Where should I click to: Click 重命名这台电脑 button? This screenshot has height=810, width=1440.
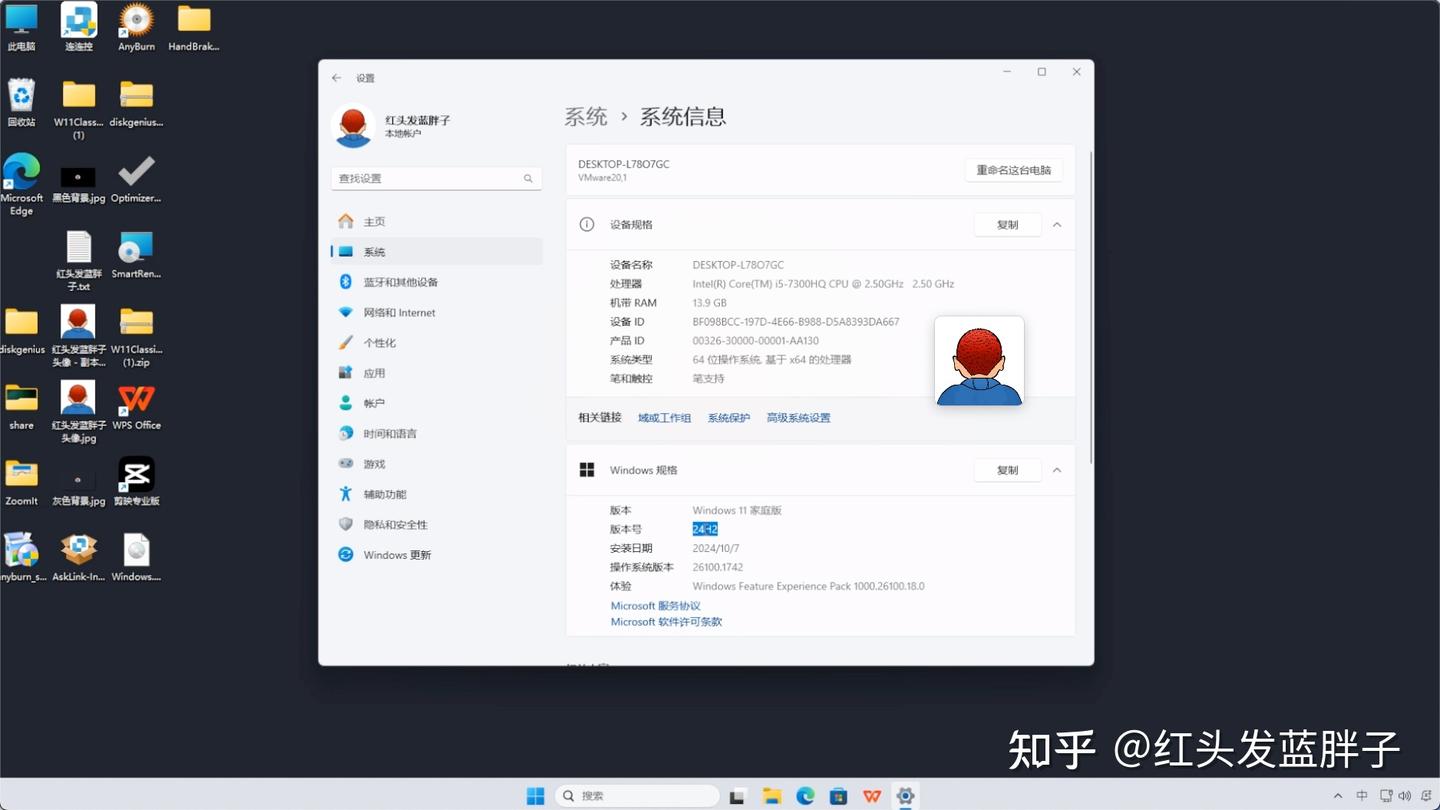1014,170
